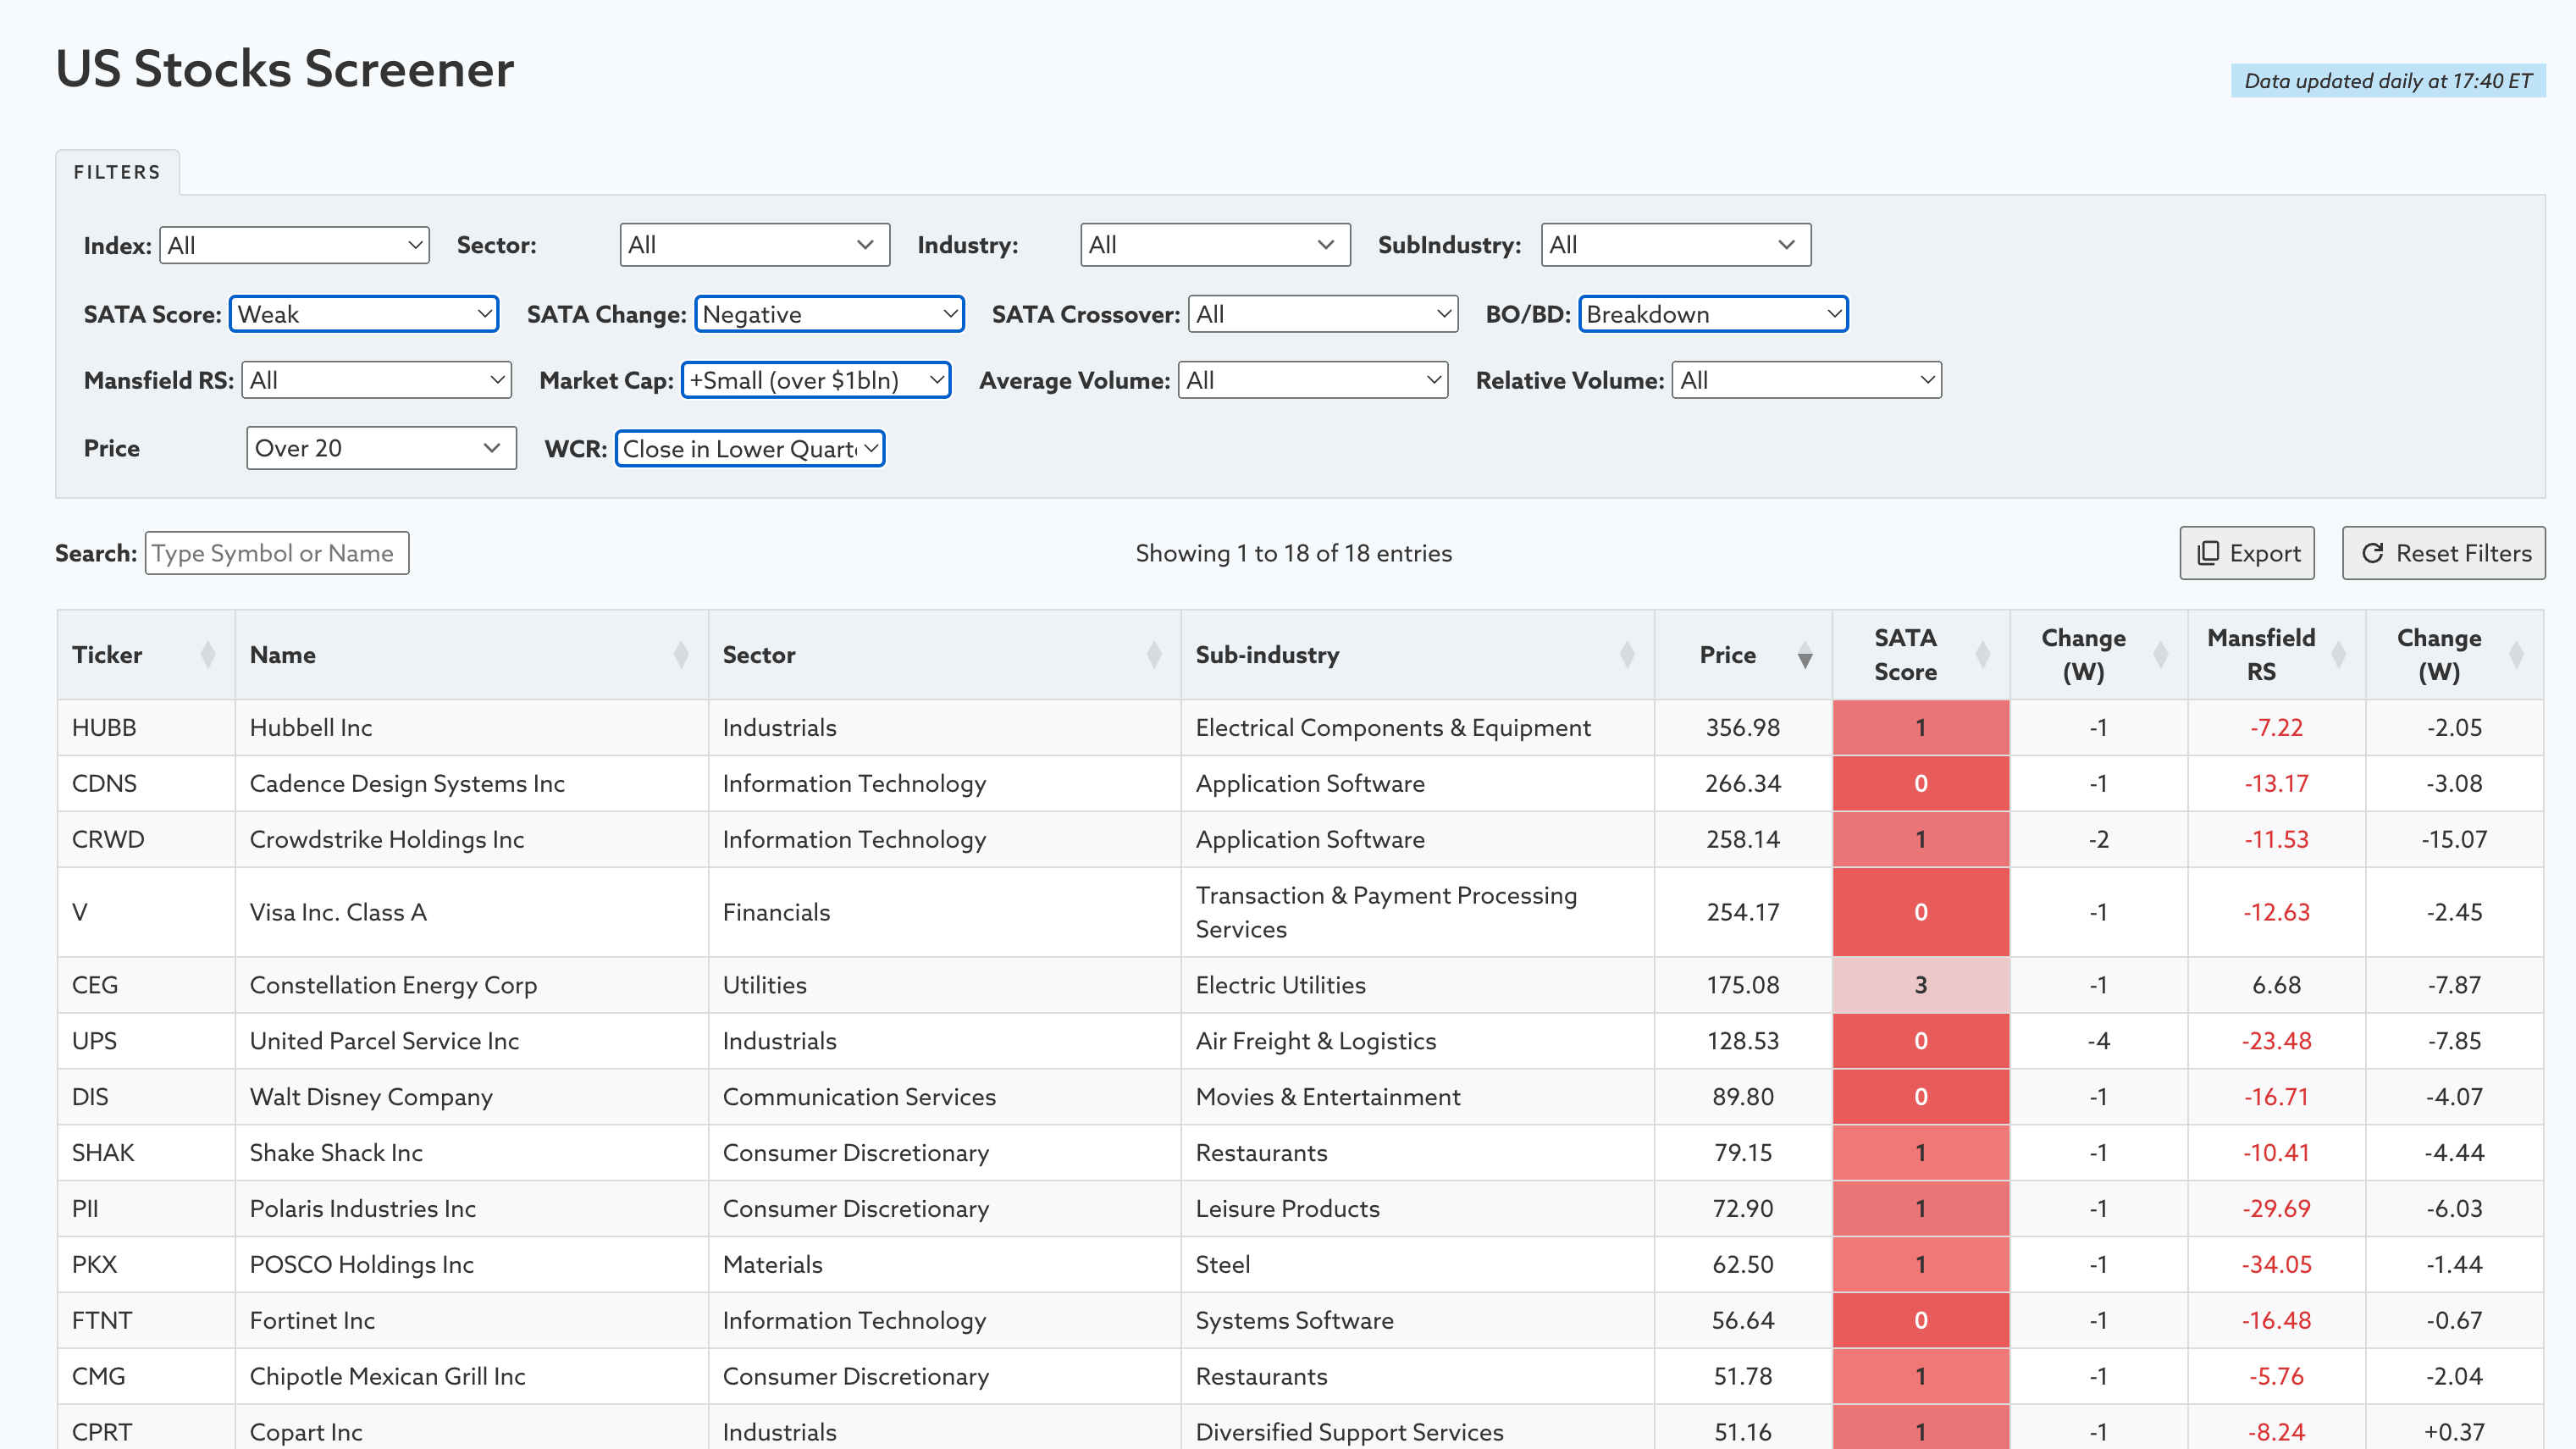Image resolution: width=2576 pixels, height=1449 pixels.
Task: Open the Market Cap filter dropdown
Action: click(815, 380)
